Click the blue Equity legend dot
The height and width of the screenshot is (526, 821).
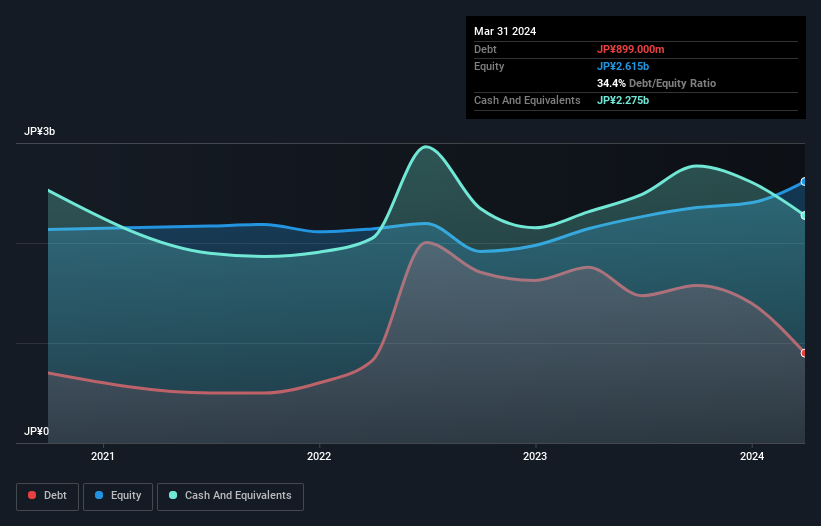click(99, 495)
